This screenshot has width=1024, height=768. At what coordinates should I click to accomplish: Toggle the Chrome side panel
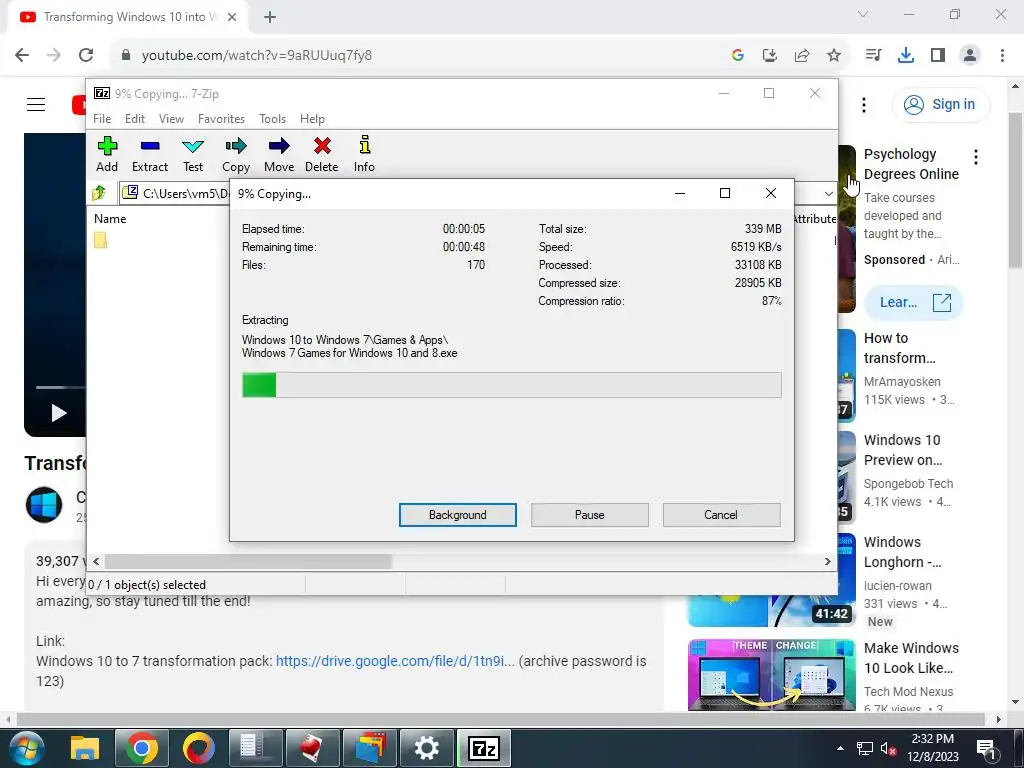(x=938, y=56)
